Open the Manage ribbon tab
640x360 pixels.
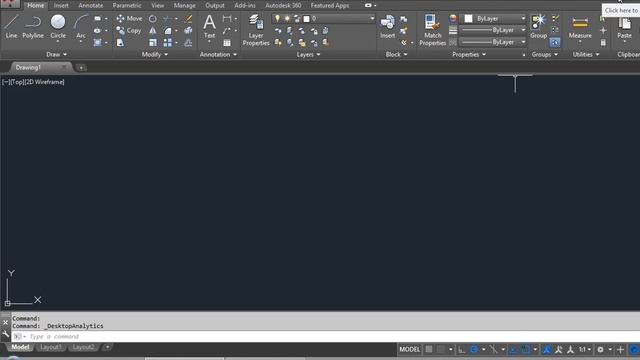(x=184, y=5)
